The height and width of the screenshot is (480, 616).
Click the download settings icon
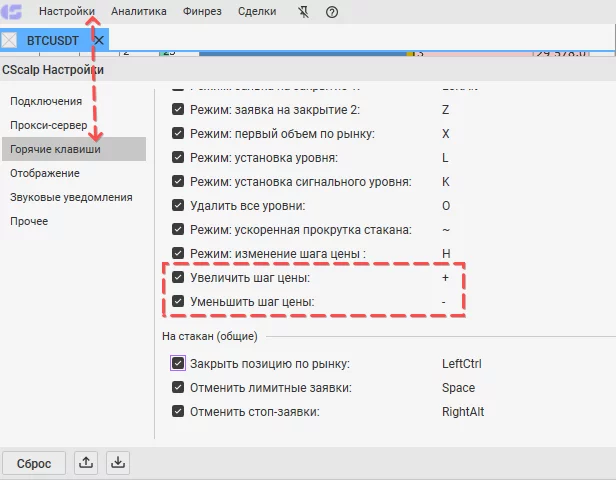[118, 462]
